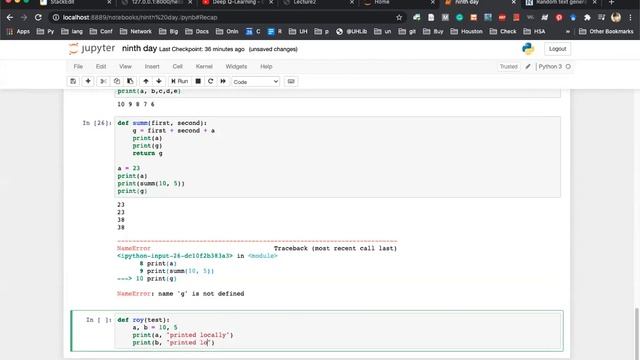
Task: Paste cells below with the clipboard icon
Action: click(x=130, y=81)
